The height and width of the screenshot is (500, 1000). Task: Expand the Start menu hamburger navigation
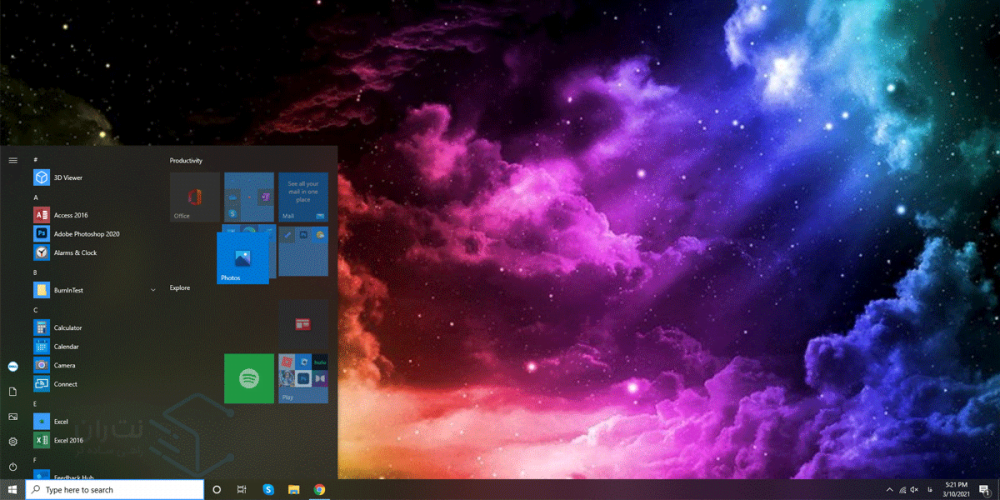pos(13,160)
